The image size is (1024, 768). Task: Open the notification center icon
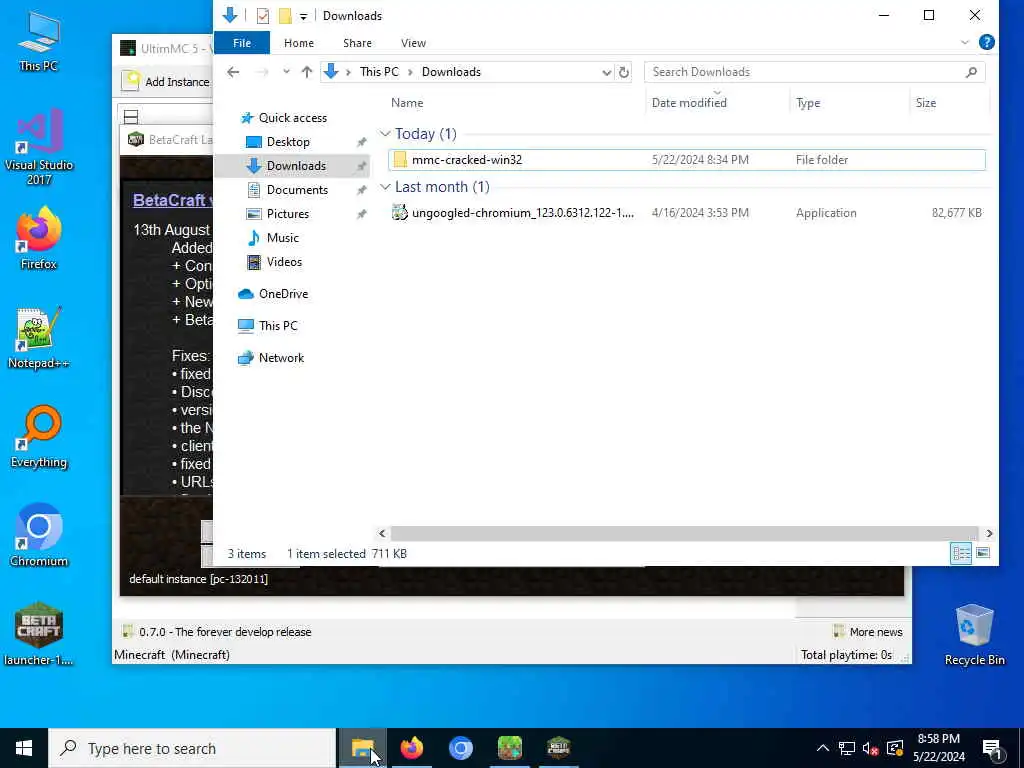(x=992, y=748)
